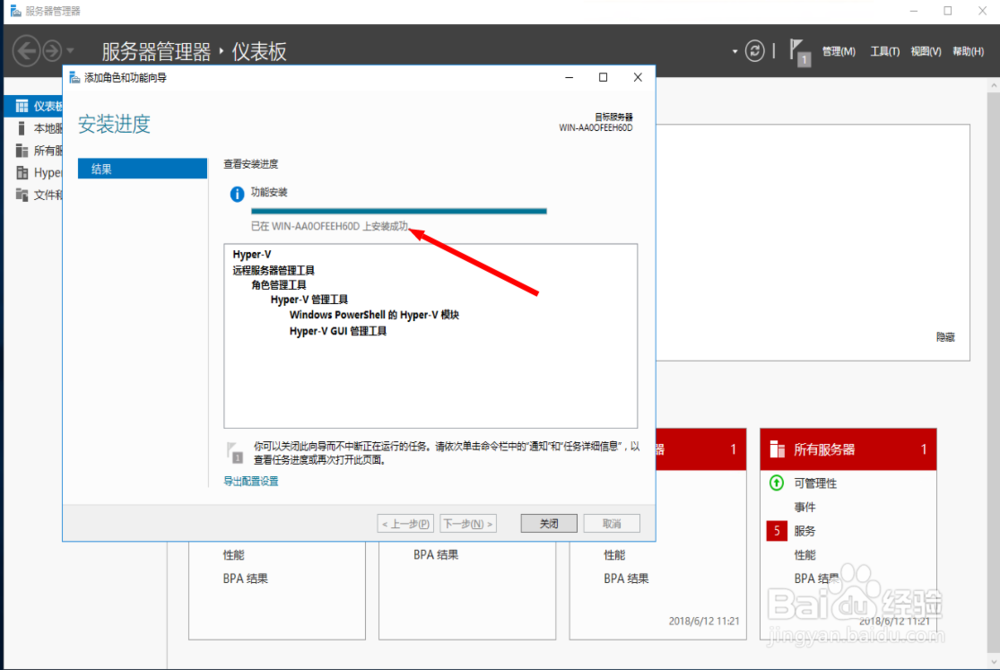This screenshot has height=670, width=1000.
Task: Open the navigation history dropdown arrow
Action: (x=70, y=50)
